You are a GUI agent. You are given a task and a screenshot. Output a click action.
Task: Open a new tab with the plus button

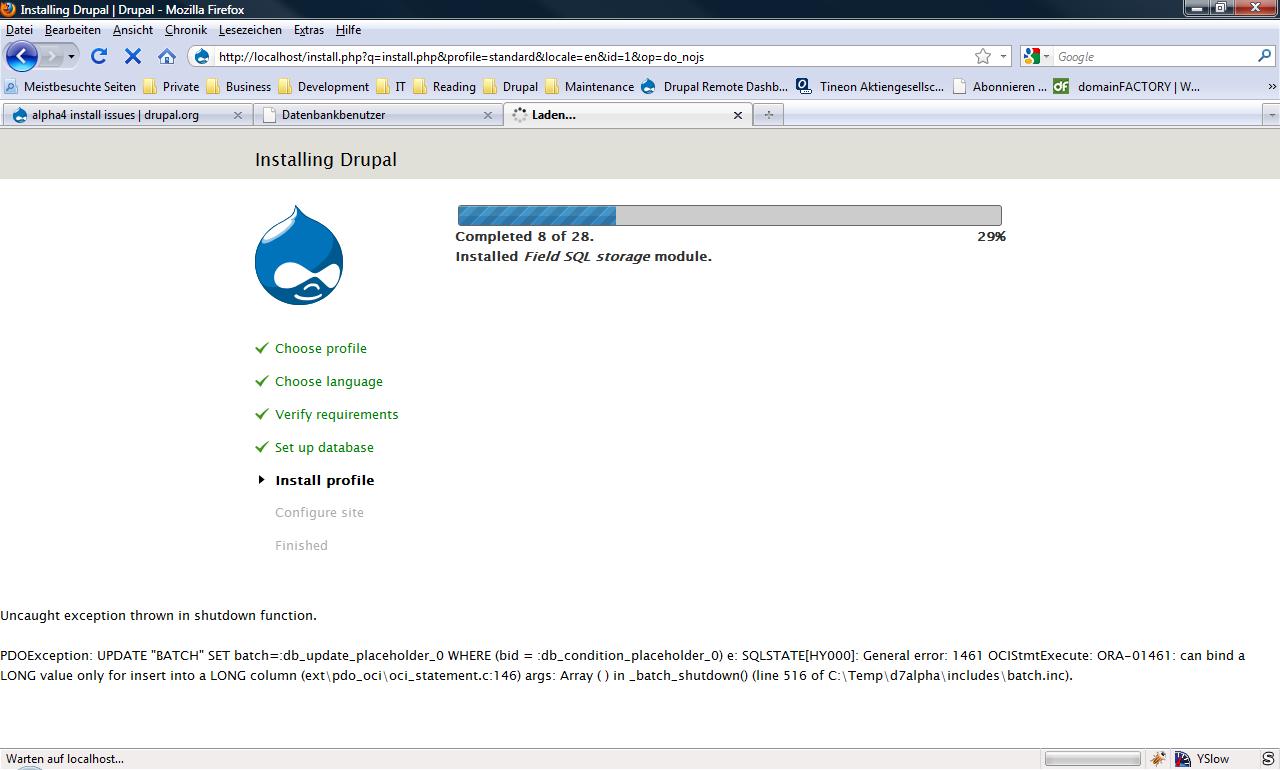tap(768, 115)
